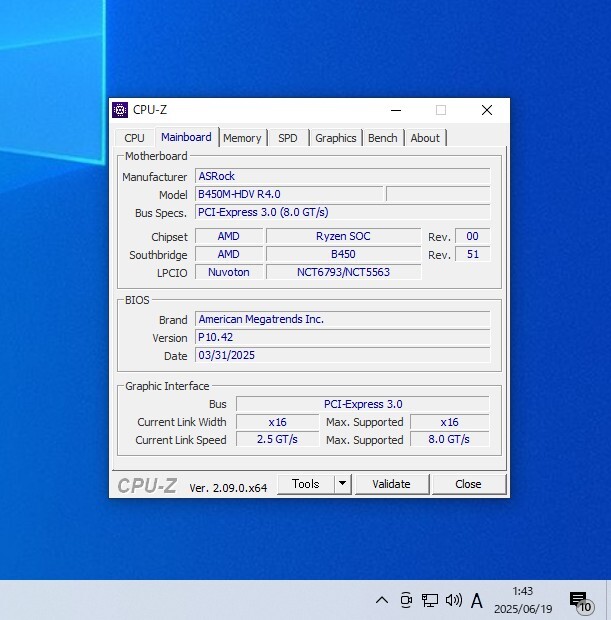Click the CPU-Z app icon in title bar
Screen dimensions: 611x620
click(x=120, y=110)
